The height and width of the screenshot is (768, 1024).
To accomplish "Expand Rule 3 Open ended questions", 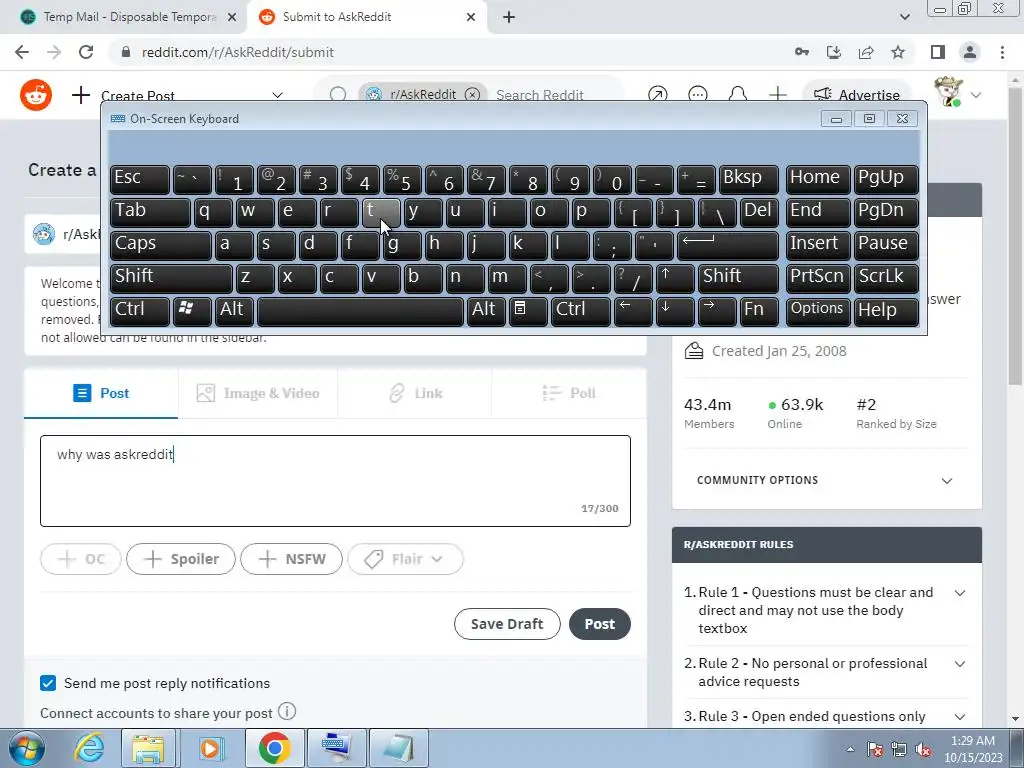I will click(x=959, y=717).
